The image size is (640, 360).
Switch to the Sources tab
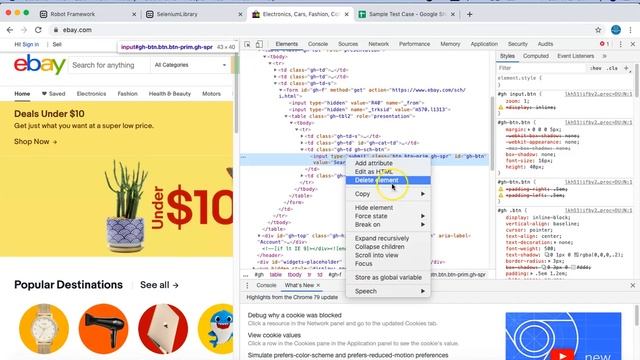click(x=348, y=44)
